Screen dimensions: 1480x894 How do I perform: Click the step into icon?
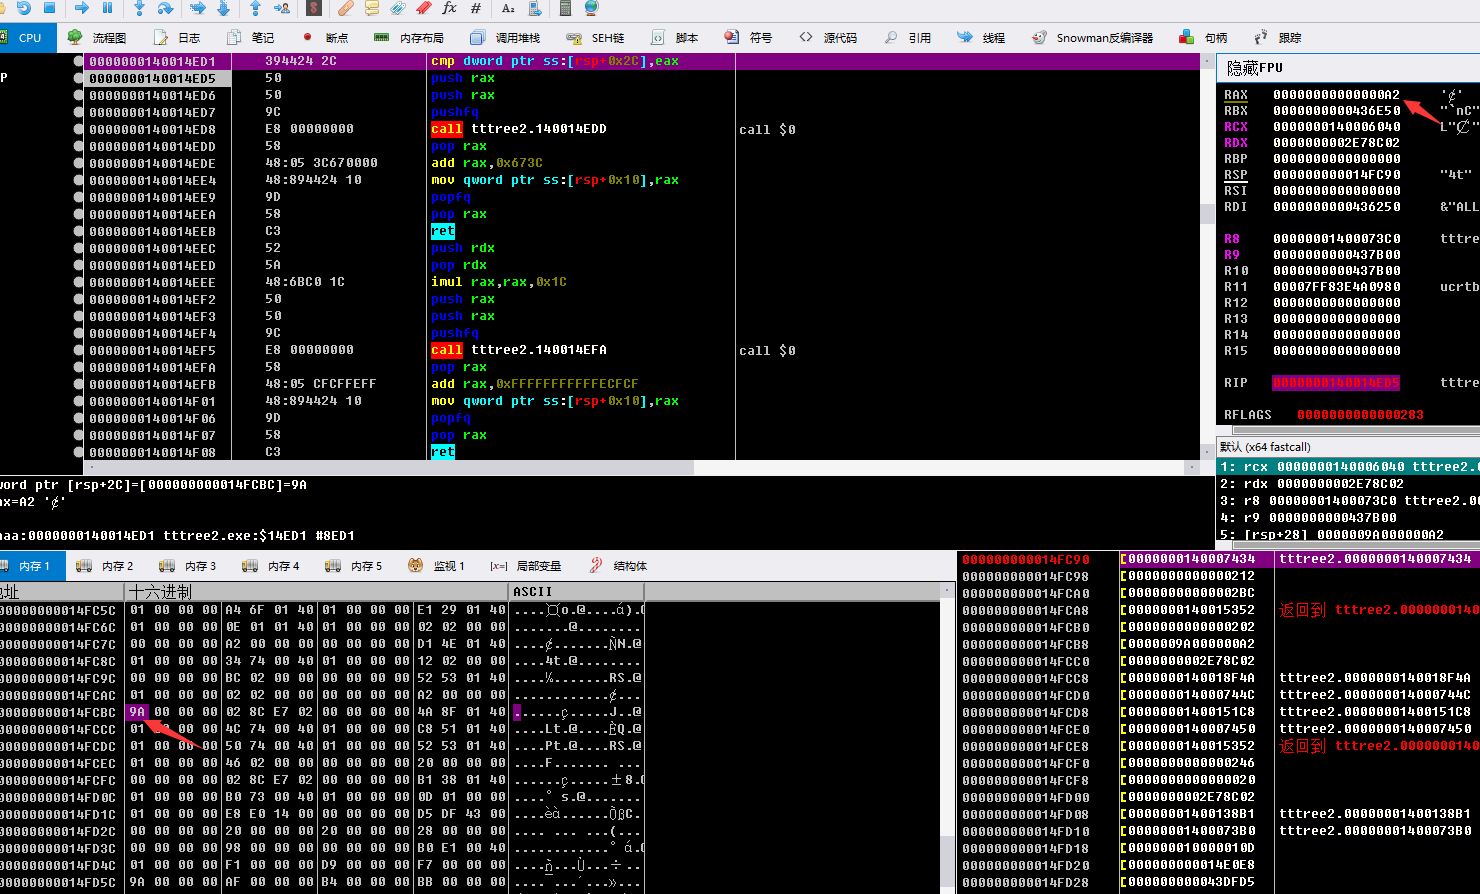(x=139, y=8)
